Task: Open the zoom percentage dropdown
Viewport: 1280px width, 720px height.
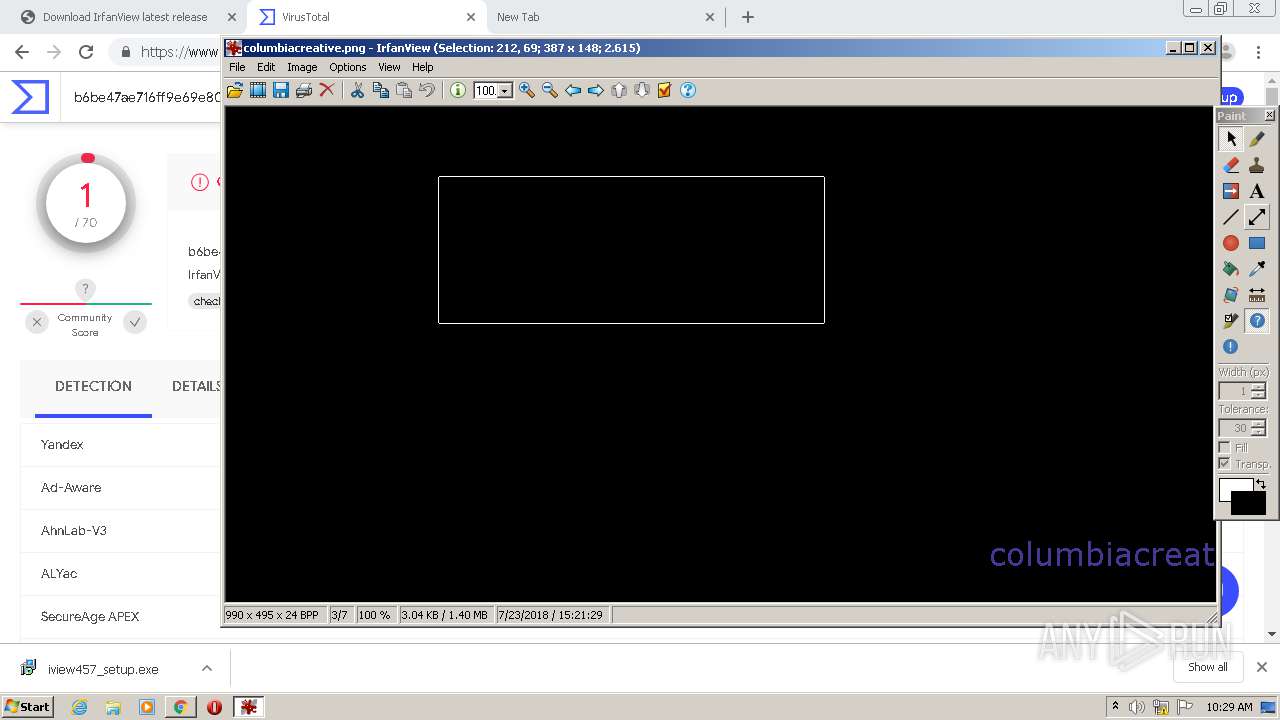Action: tap(505, 91)
